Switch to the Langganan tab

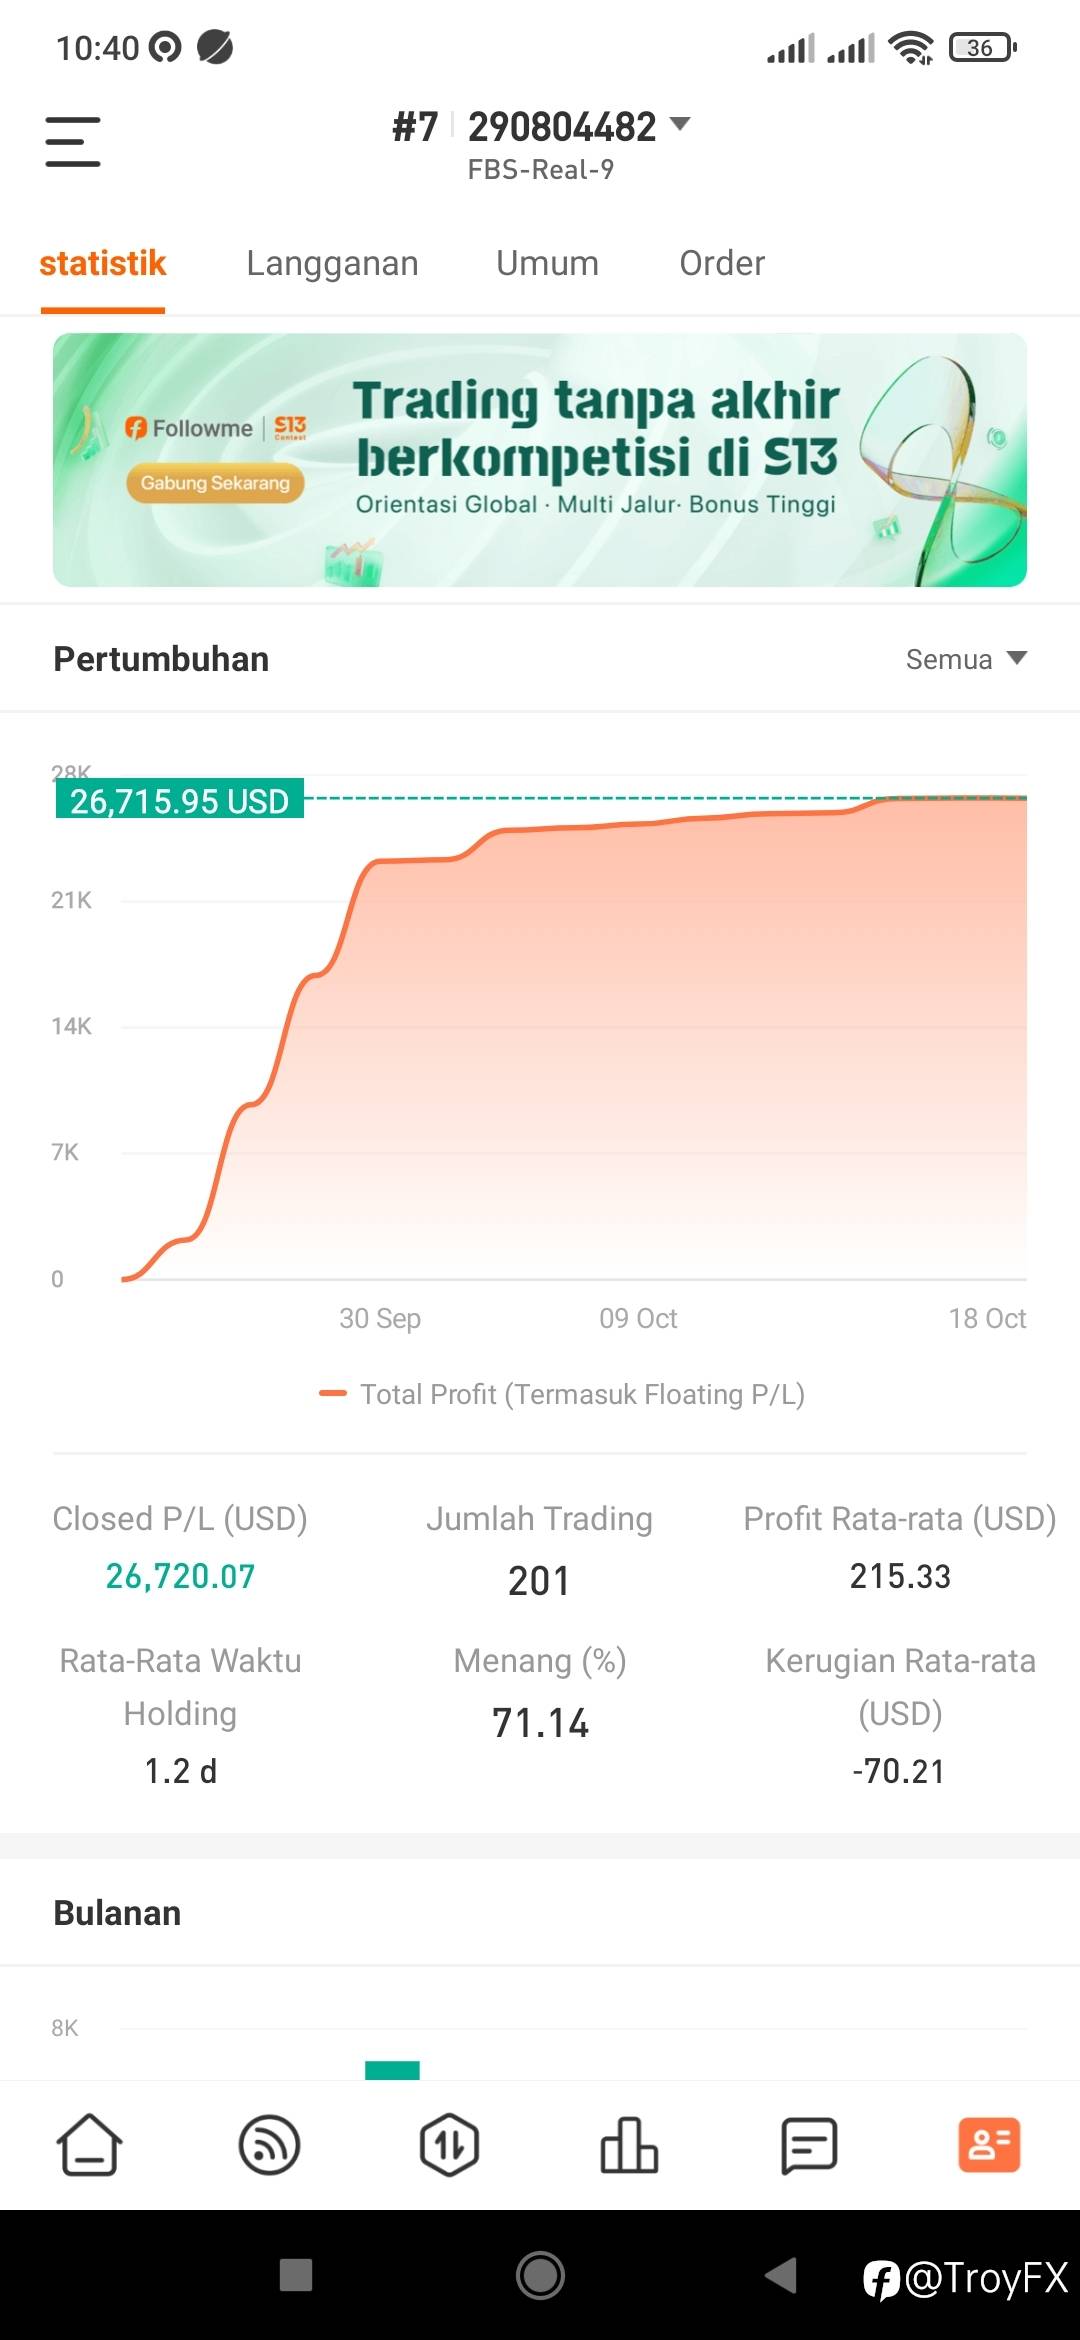[332, 263]
